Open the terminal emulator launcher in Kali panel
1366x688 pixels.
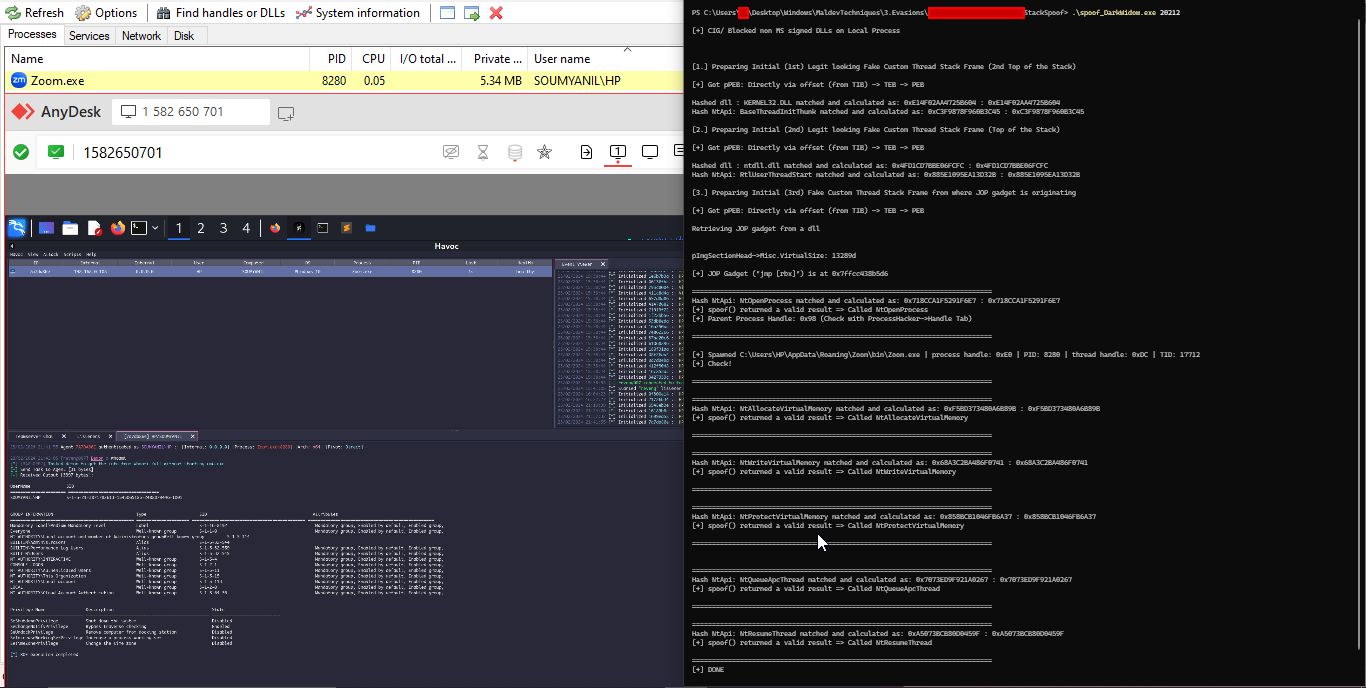tap(139, 228)
